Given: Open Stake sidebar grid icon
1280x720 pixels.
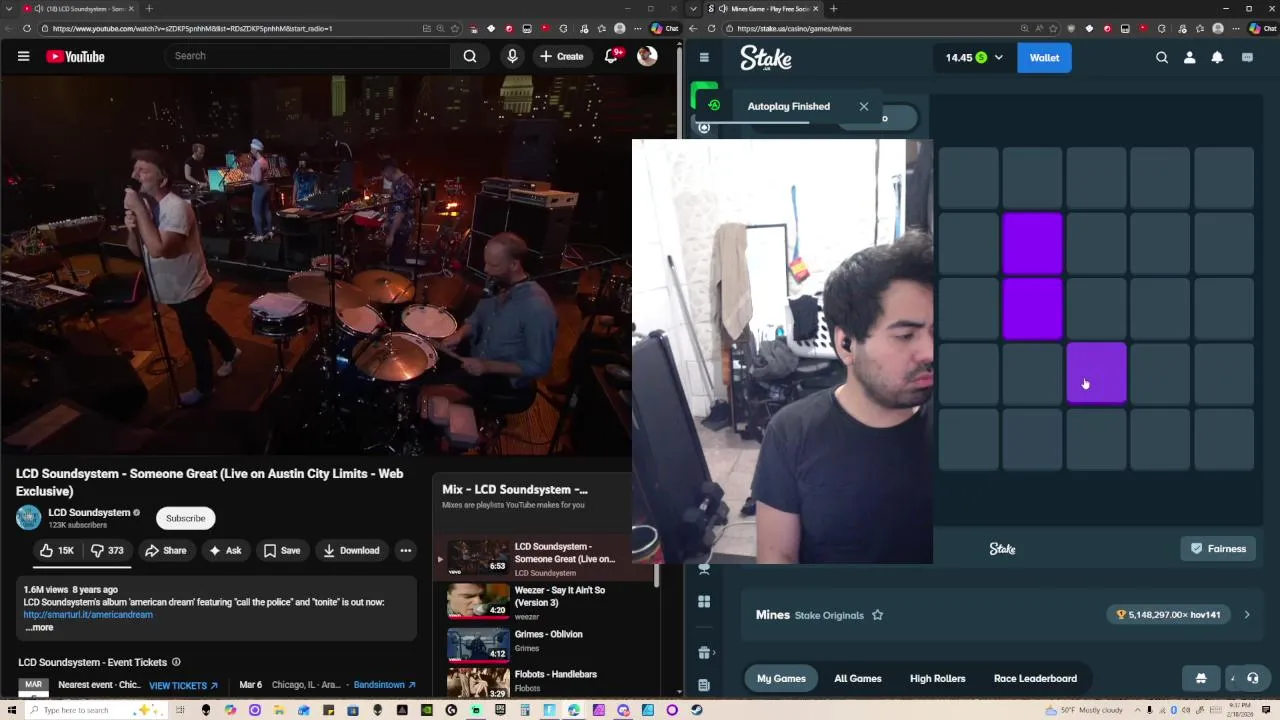Looking at the screenshot, I should (704, 601).
